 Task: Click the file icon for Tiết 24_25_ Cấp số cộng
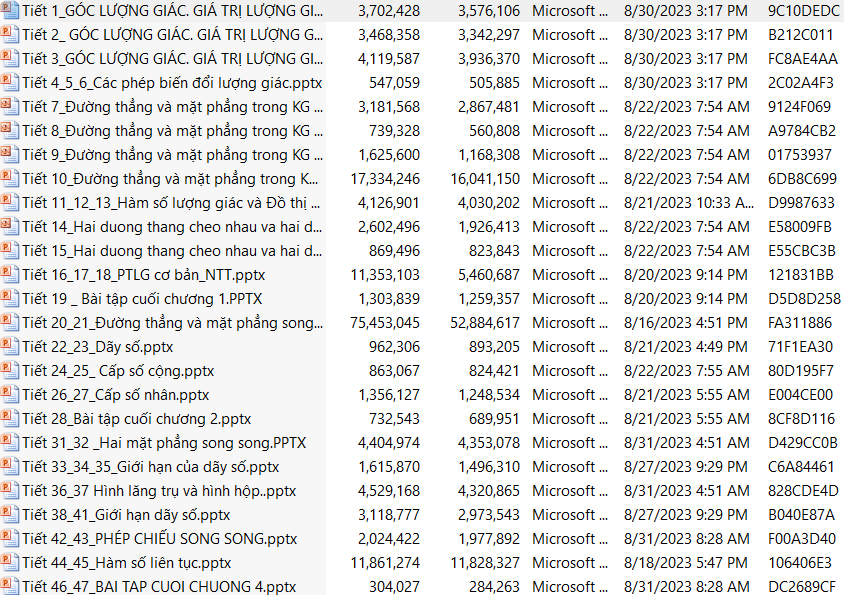click(x=9, y=371)
